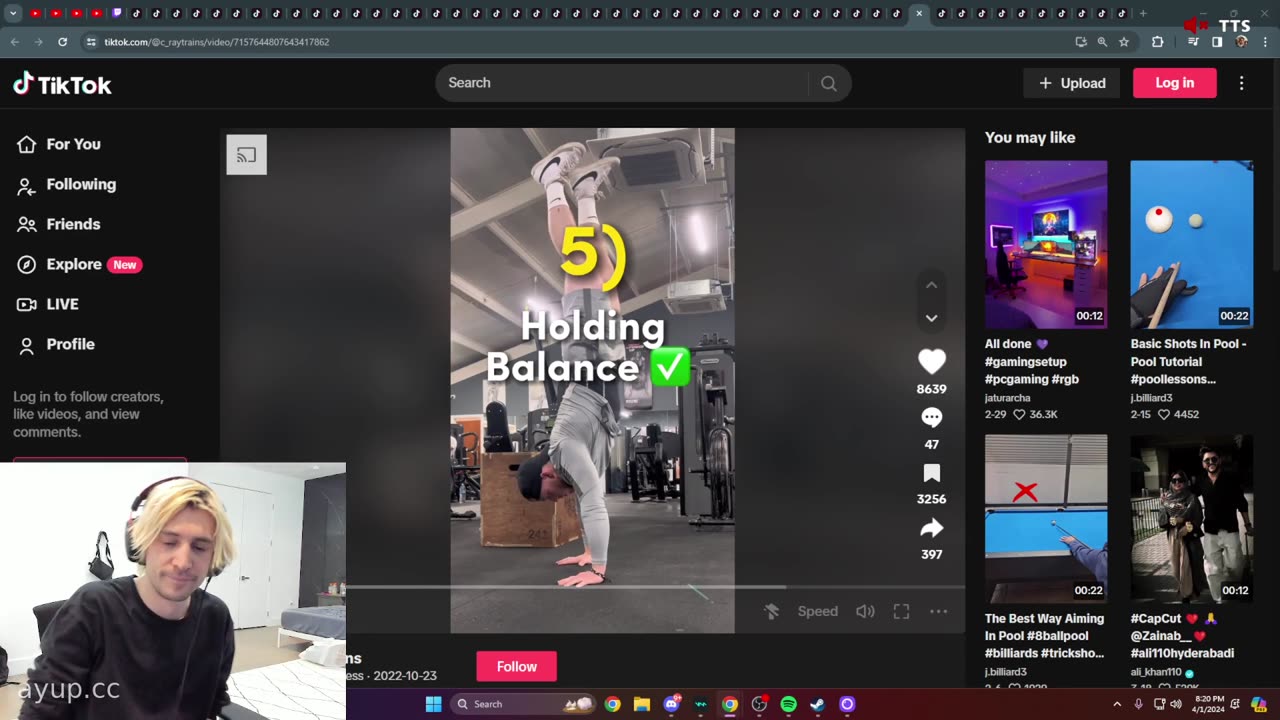This screenshot has width=1280, height=720.
Task: Open the tab search dropdown arrow
Action: (13, 14)
